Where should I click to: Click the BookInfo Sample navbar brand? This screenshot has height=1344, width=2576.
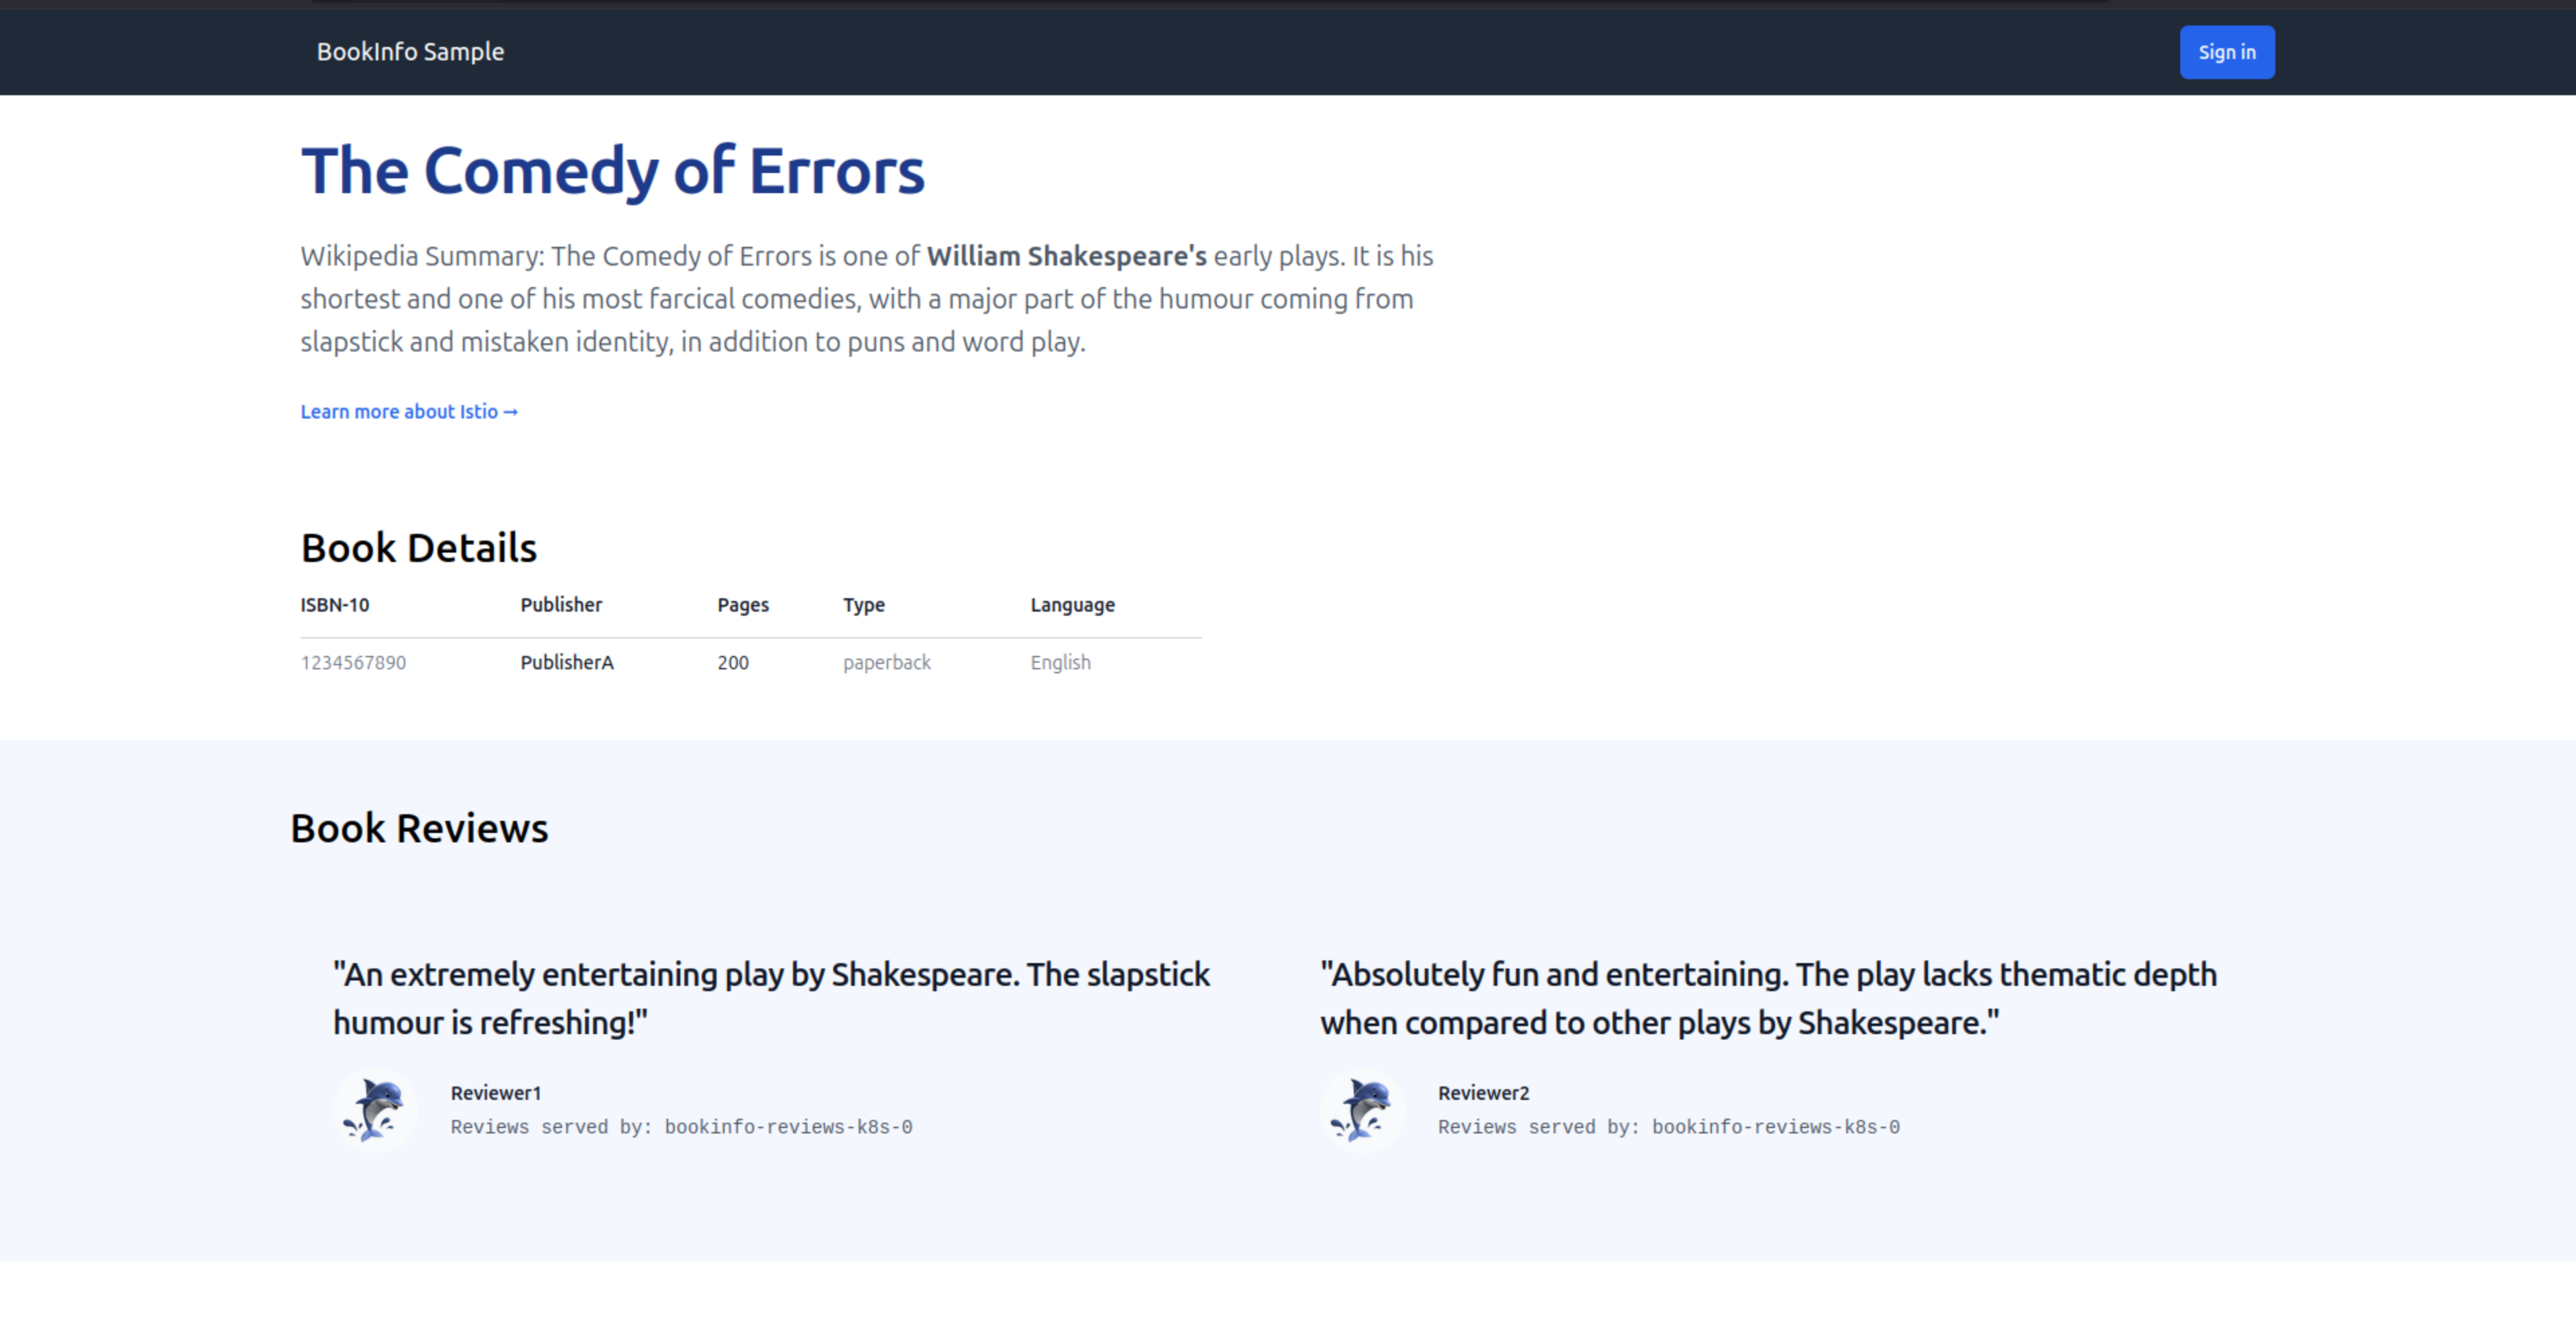(410, 52)
